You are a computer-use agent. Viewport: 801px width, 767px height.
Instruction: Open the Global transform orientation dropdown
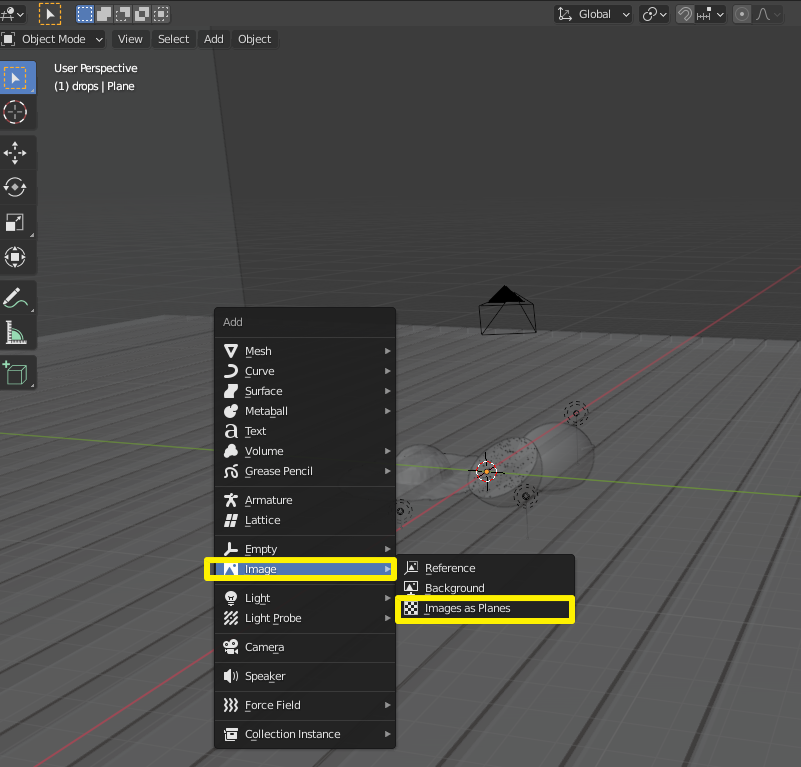click(x=594, y=14)
